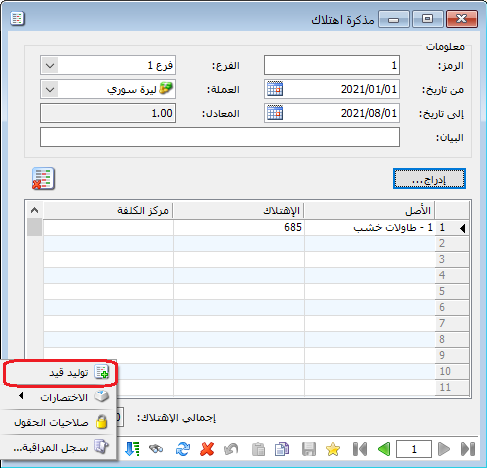Screen dimensions: 487x468
Task: Click the clipboard paste icon
Action: coord(258,449)
